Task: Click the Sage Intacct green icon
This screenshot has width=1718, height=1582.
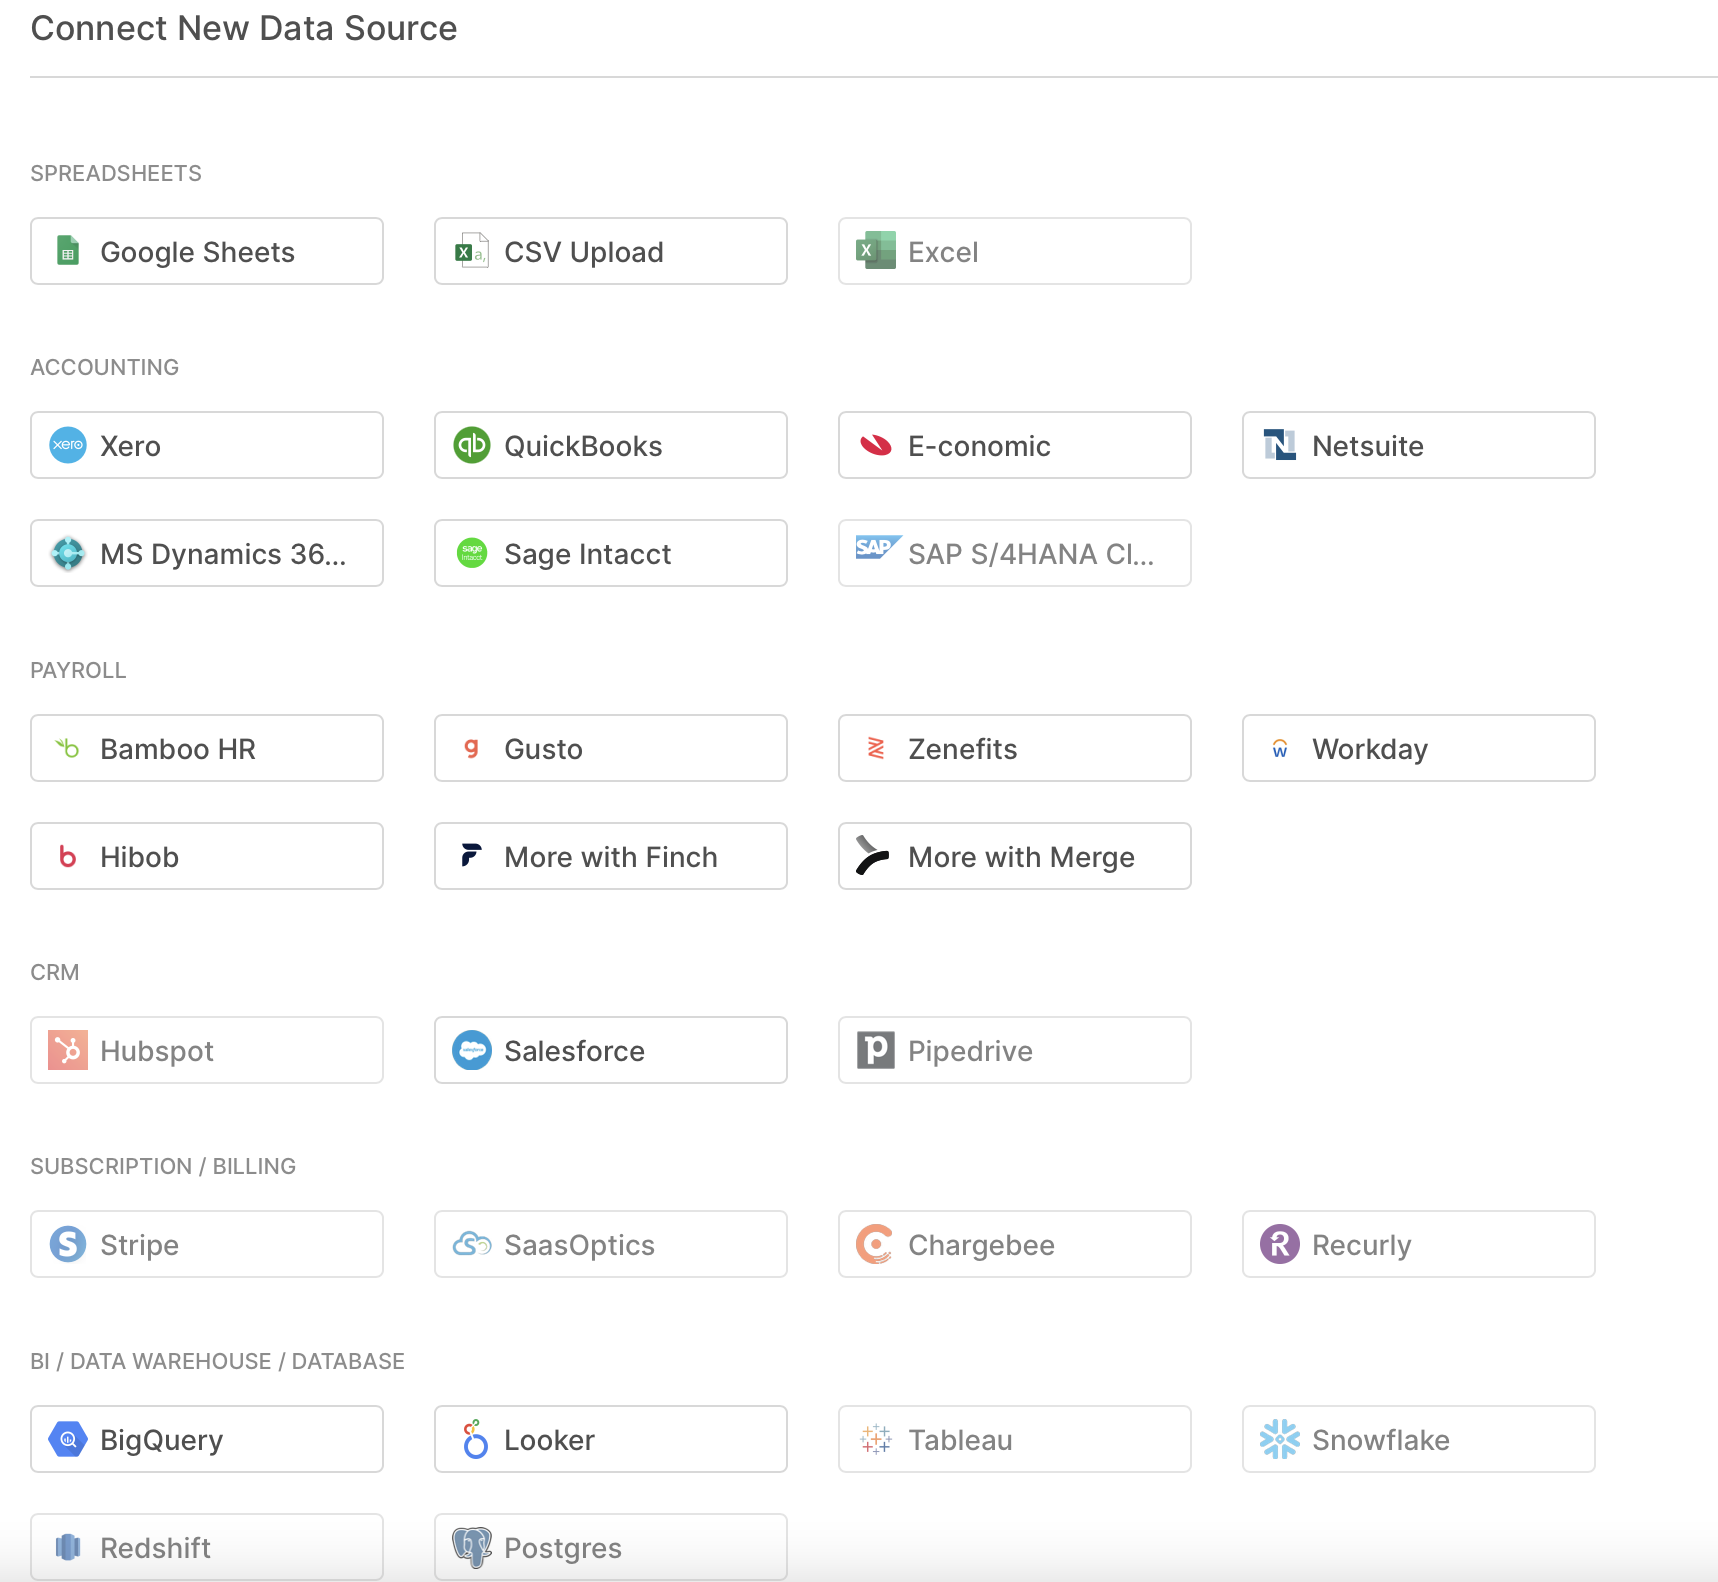Action: [x=472, y=553]
